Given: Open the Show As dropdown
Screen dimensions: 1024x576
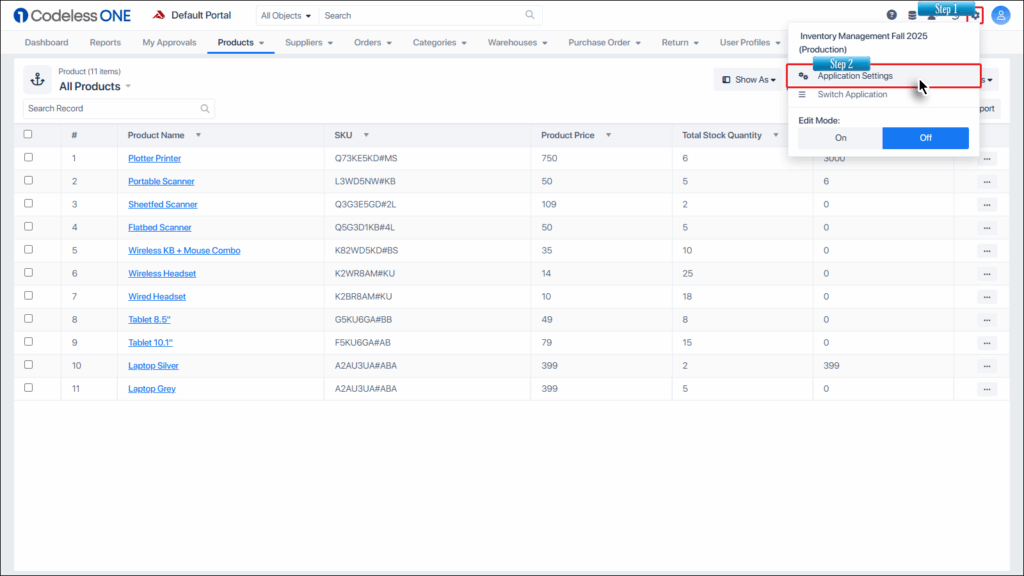Looking at the screenshot, I should 748,79.
